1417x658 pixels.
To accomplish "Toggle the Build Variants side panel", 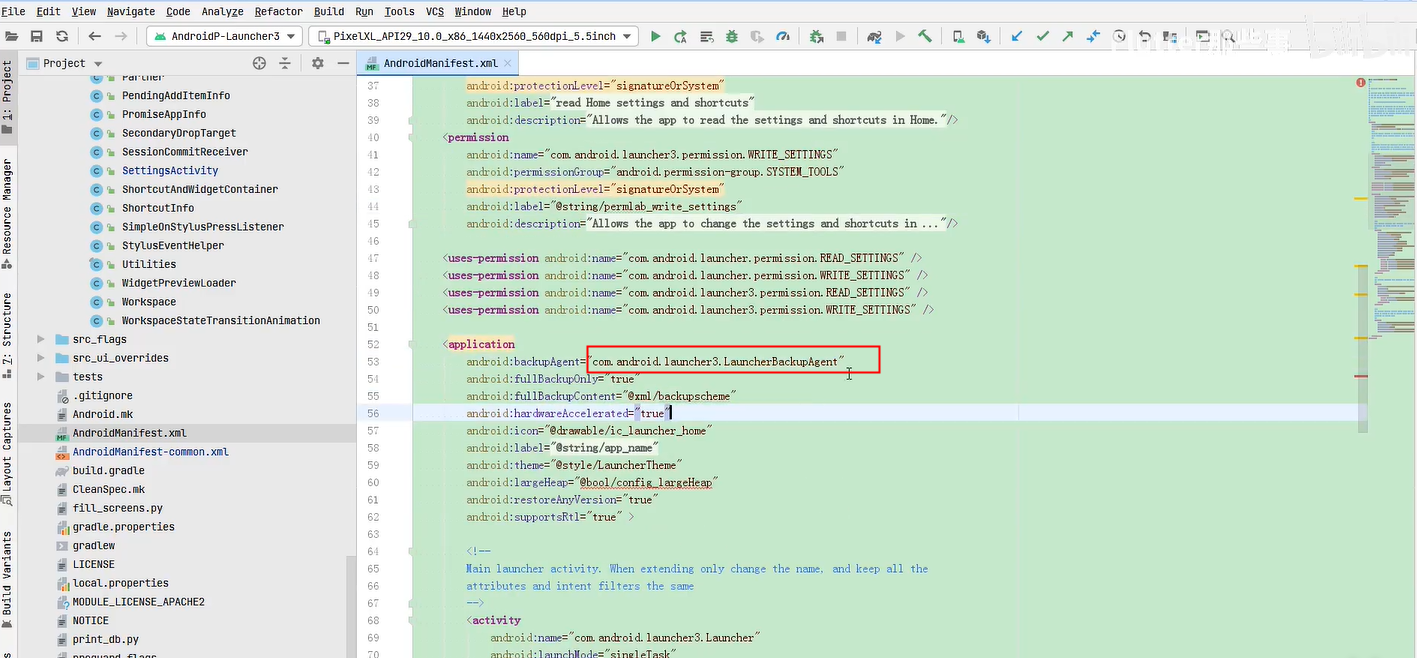I will coord(8,573).
